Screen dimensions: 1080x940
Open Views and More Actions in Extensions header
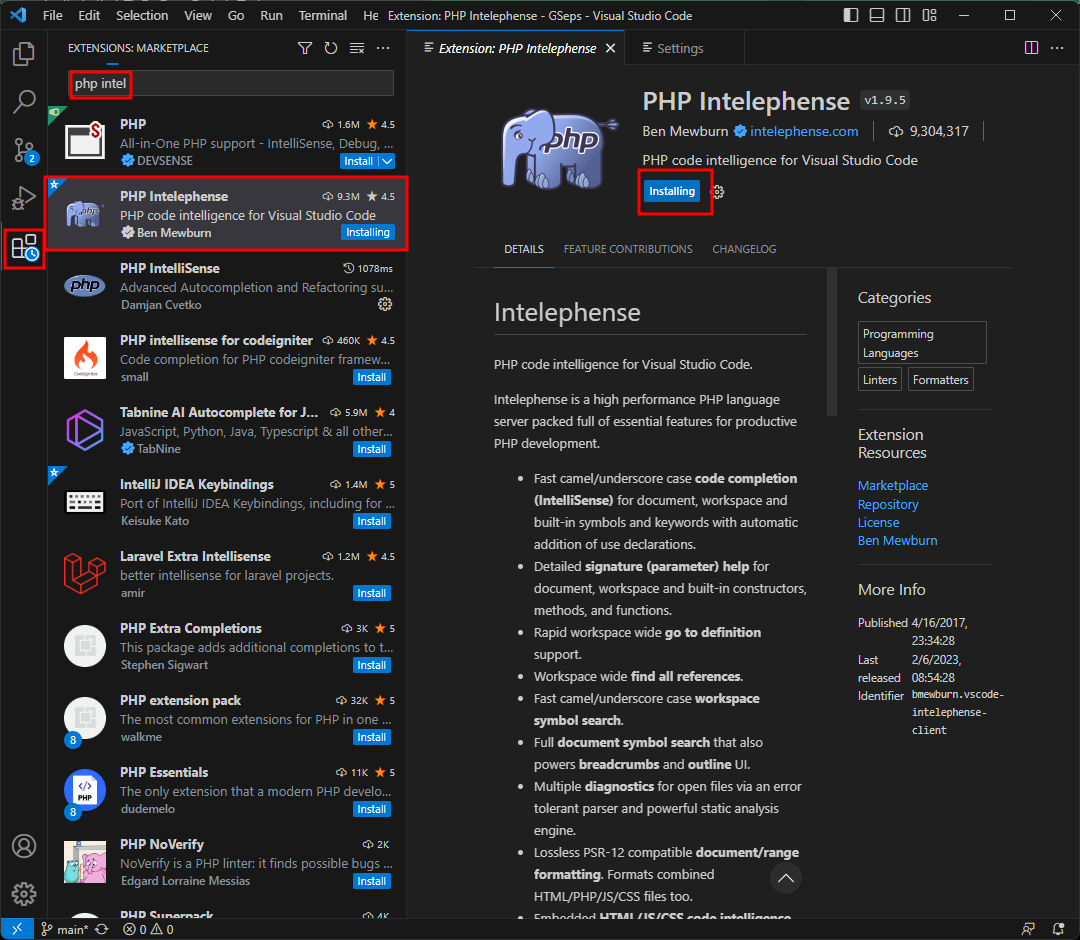383,48
